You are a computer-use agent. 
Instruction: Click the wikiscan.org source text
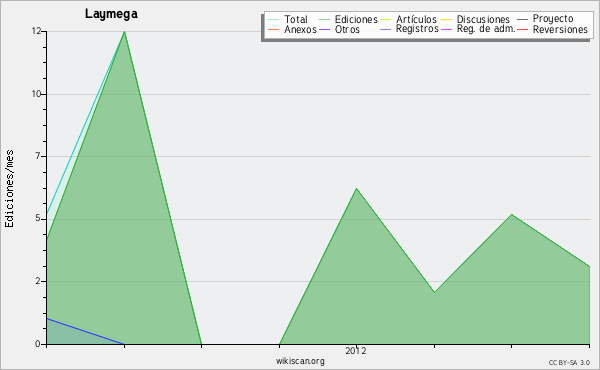click(300, 361)
